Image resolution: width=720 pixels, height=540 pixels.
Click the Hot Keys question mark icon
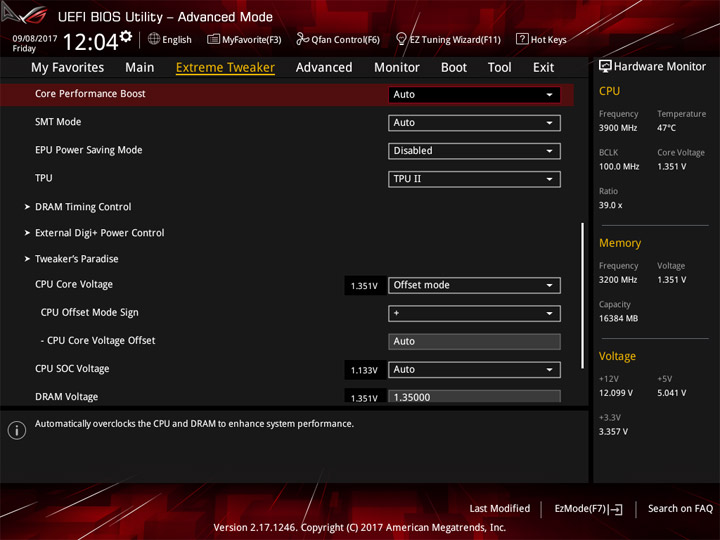pyautogui.click(x=522, y=39)
